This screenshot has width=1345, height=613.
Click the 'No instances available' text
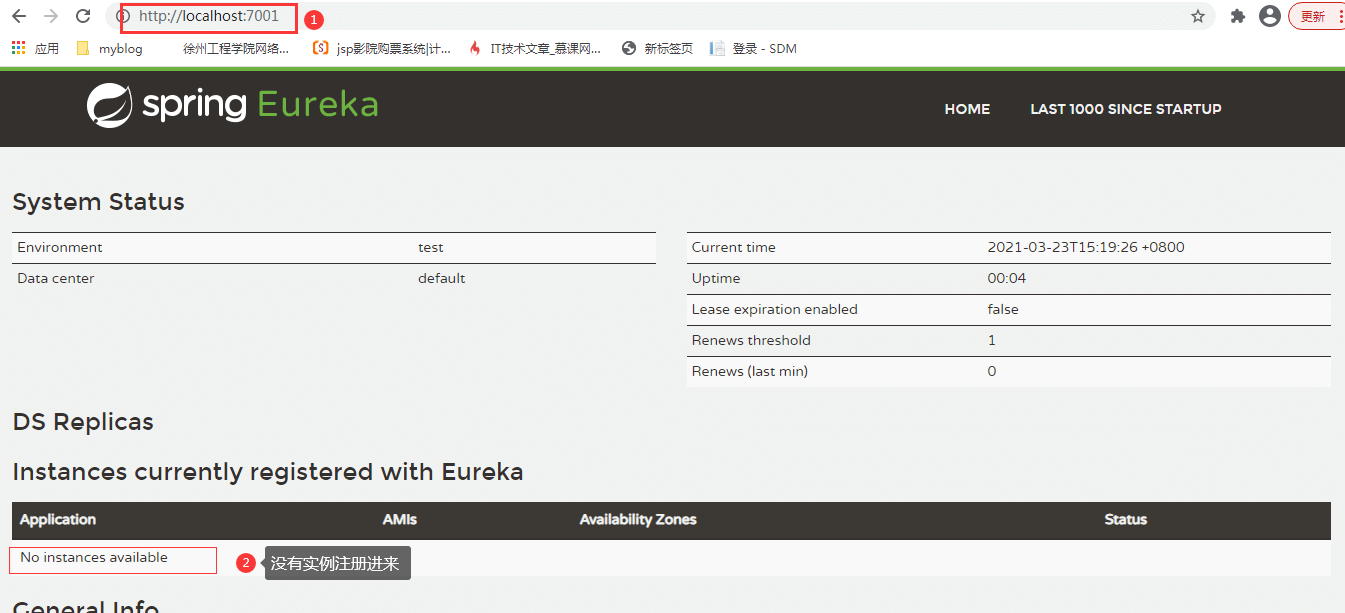(94, 557)
